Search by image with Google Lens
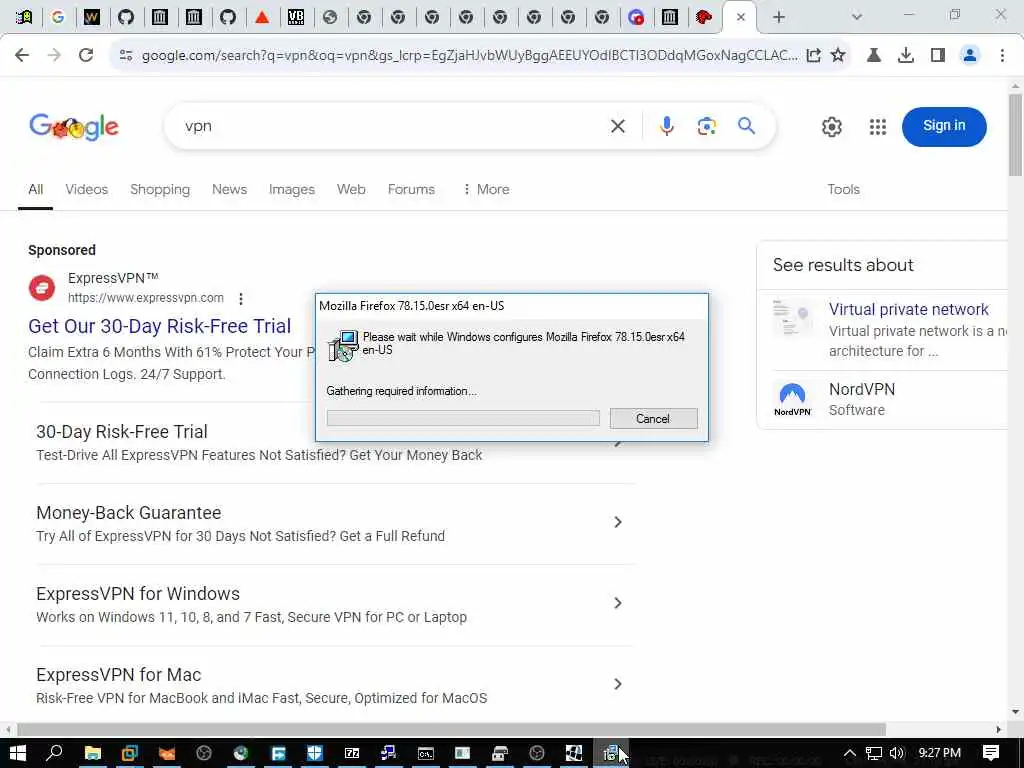The image size is (1024, 768). [x=706, y=126]
